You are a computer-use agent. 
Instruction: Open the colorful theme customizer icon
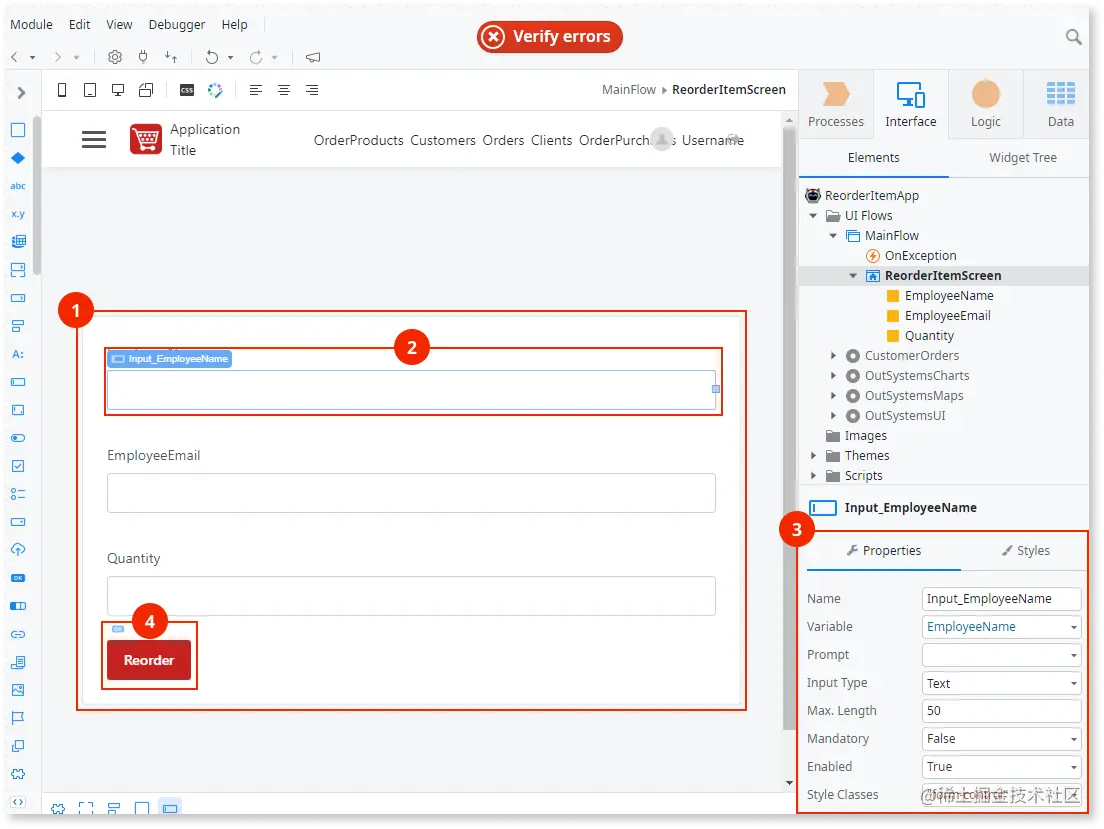pyautogui.click(x=215, y=90)
